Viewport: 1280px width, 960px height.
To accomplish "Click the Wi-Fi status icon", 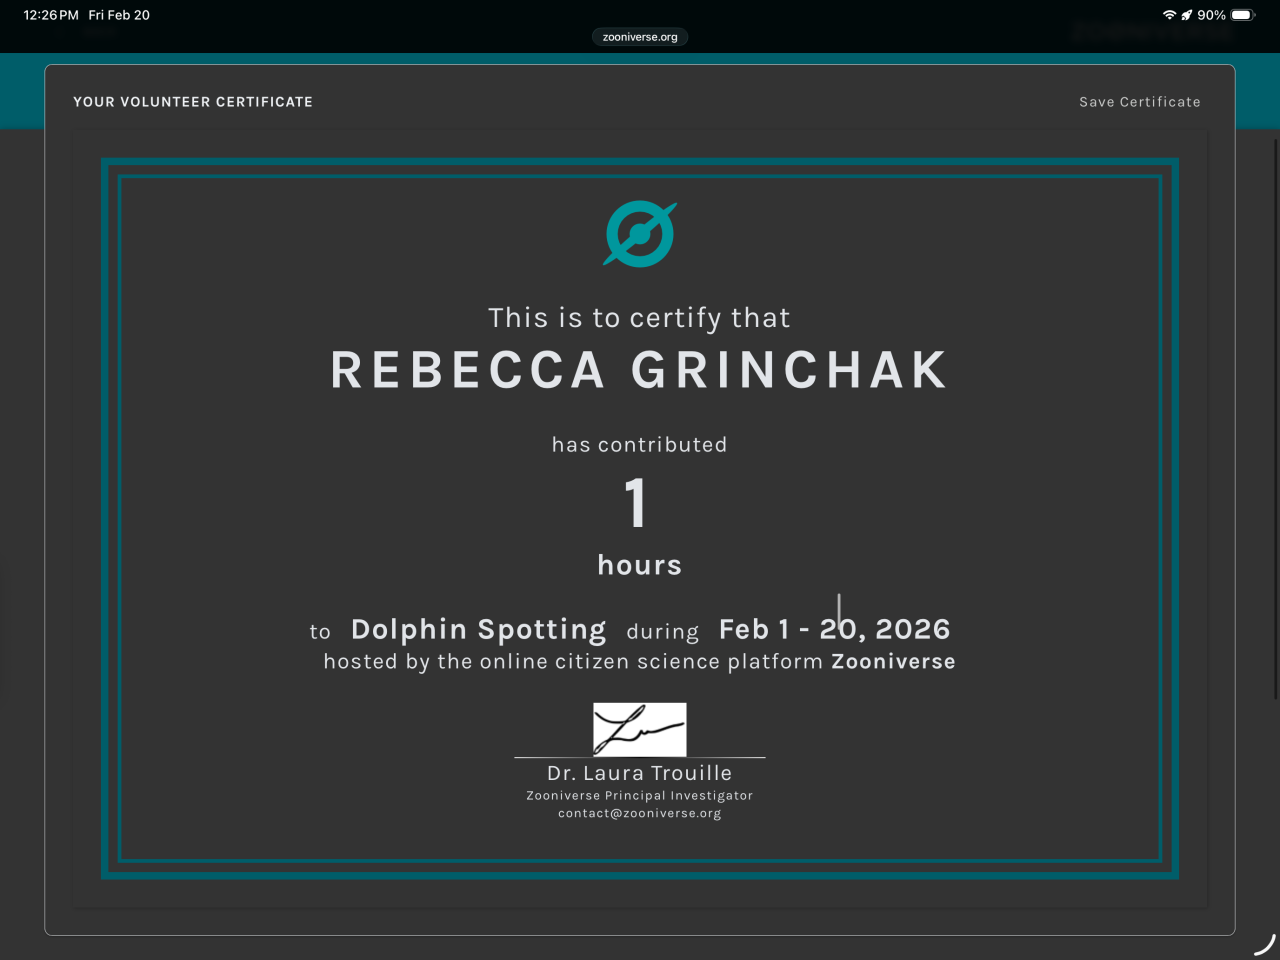I will point(1169,15).
